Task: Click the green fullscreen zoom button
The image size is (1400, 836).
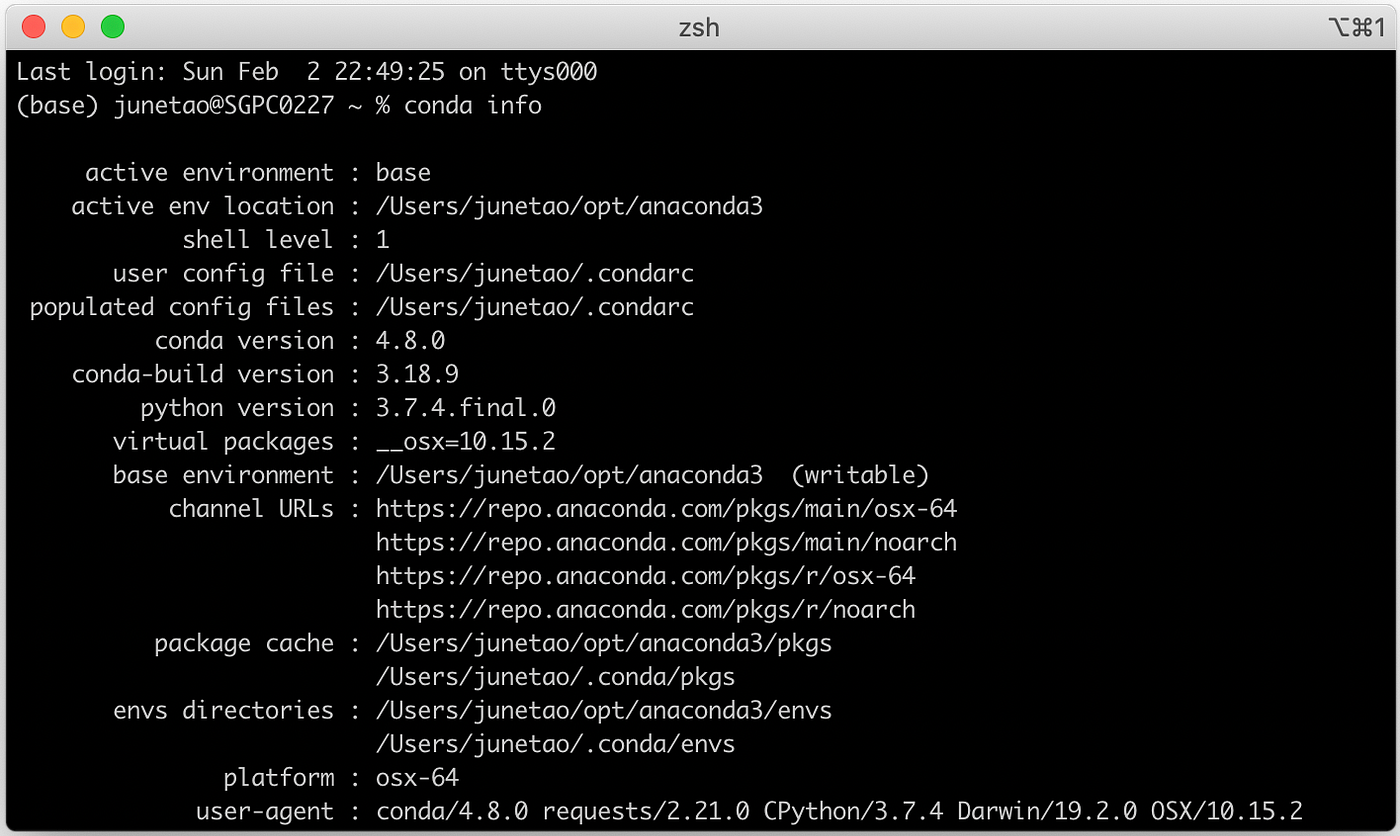Action: click(x=110, y=27)
